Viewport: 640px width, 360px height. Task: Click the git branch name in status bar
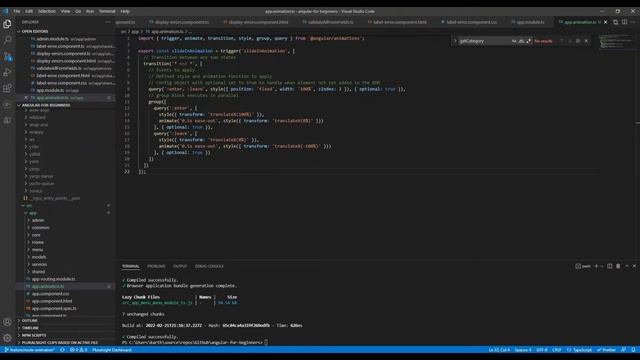click(x=29, y=350)
